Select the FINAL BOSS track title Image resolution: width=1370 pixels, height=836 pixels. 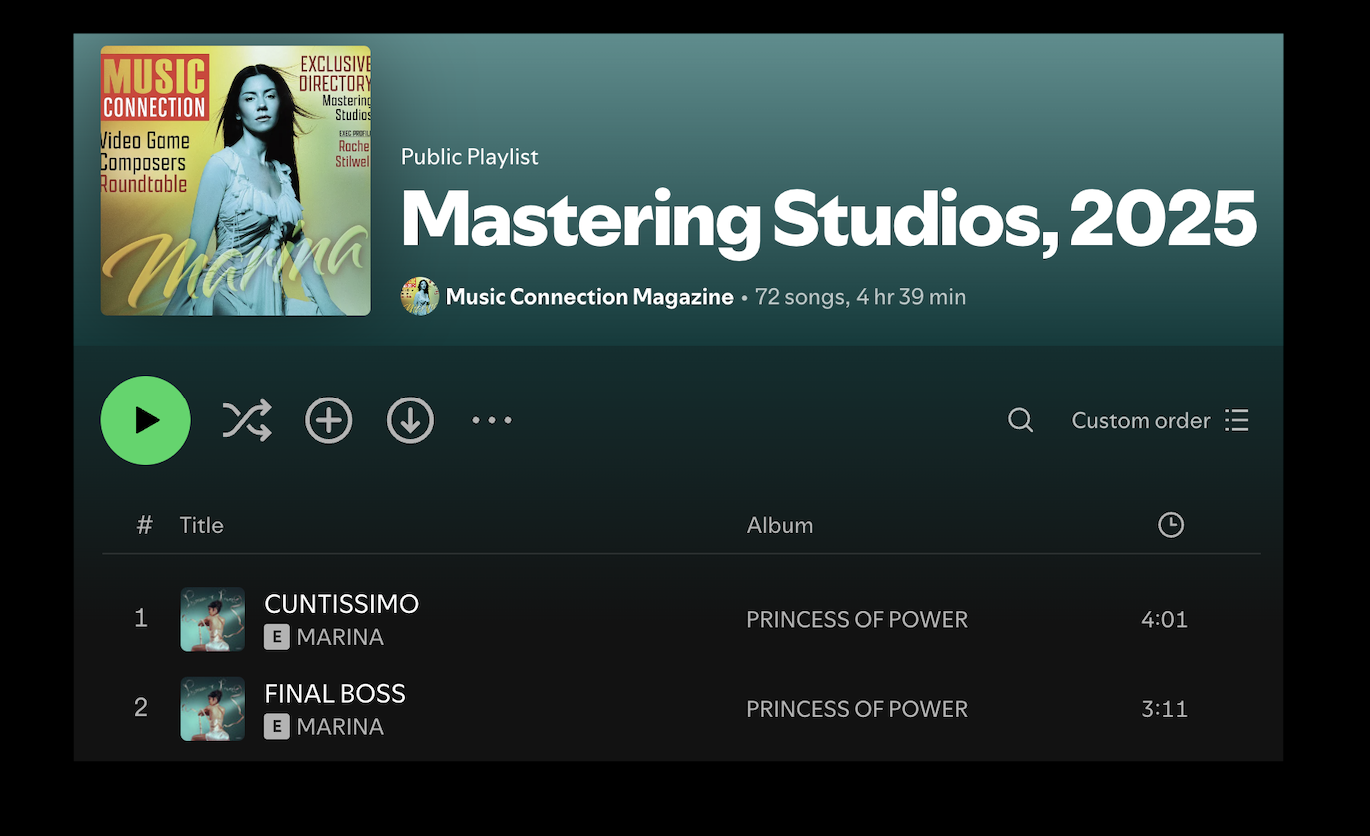click(x=335, y=693)
